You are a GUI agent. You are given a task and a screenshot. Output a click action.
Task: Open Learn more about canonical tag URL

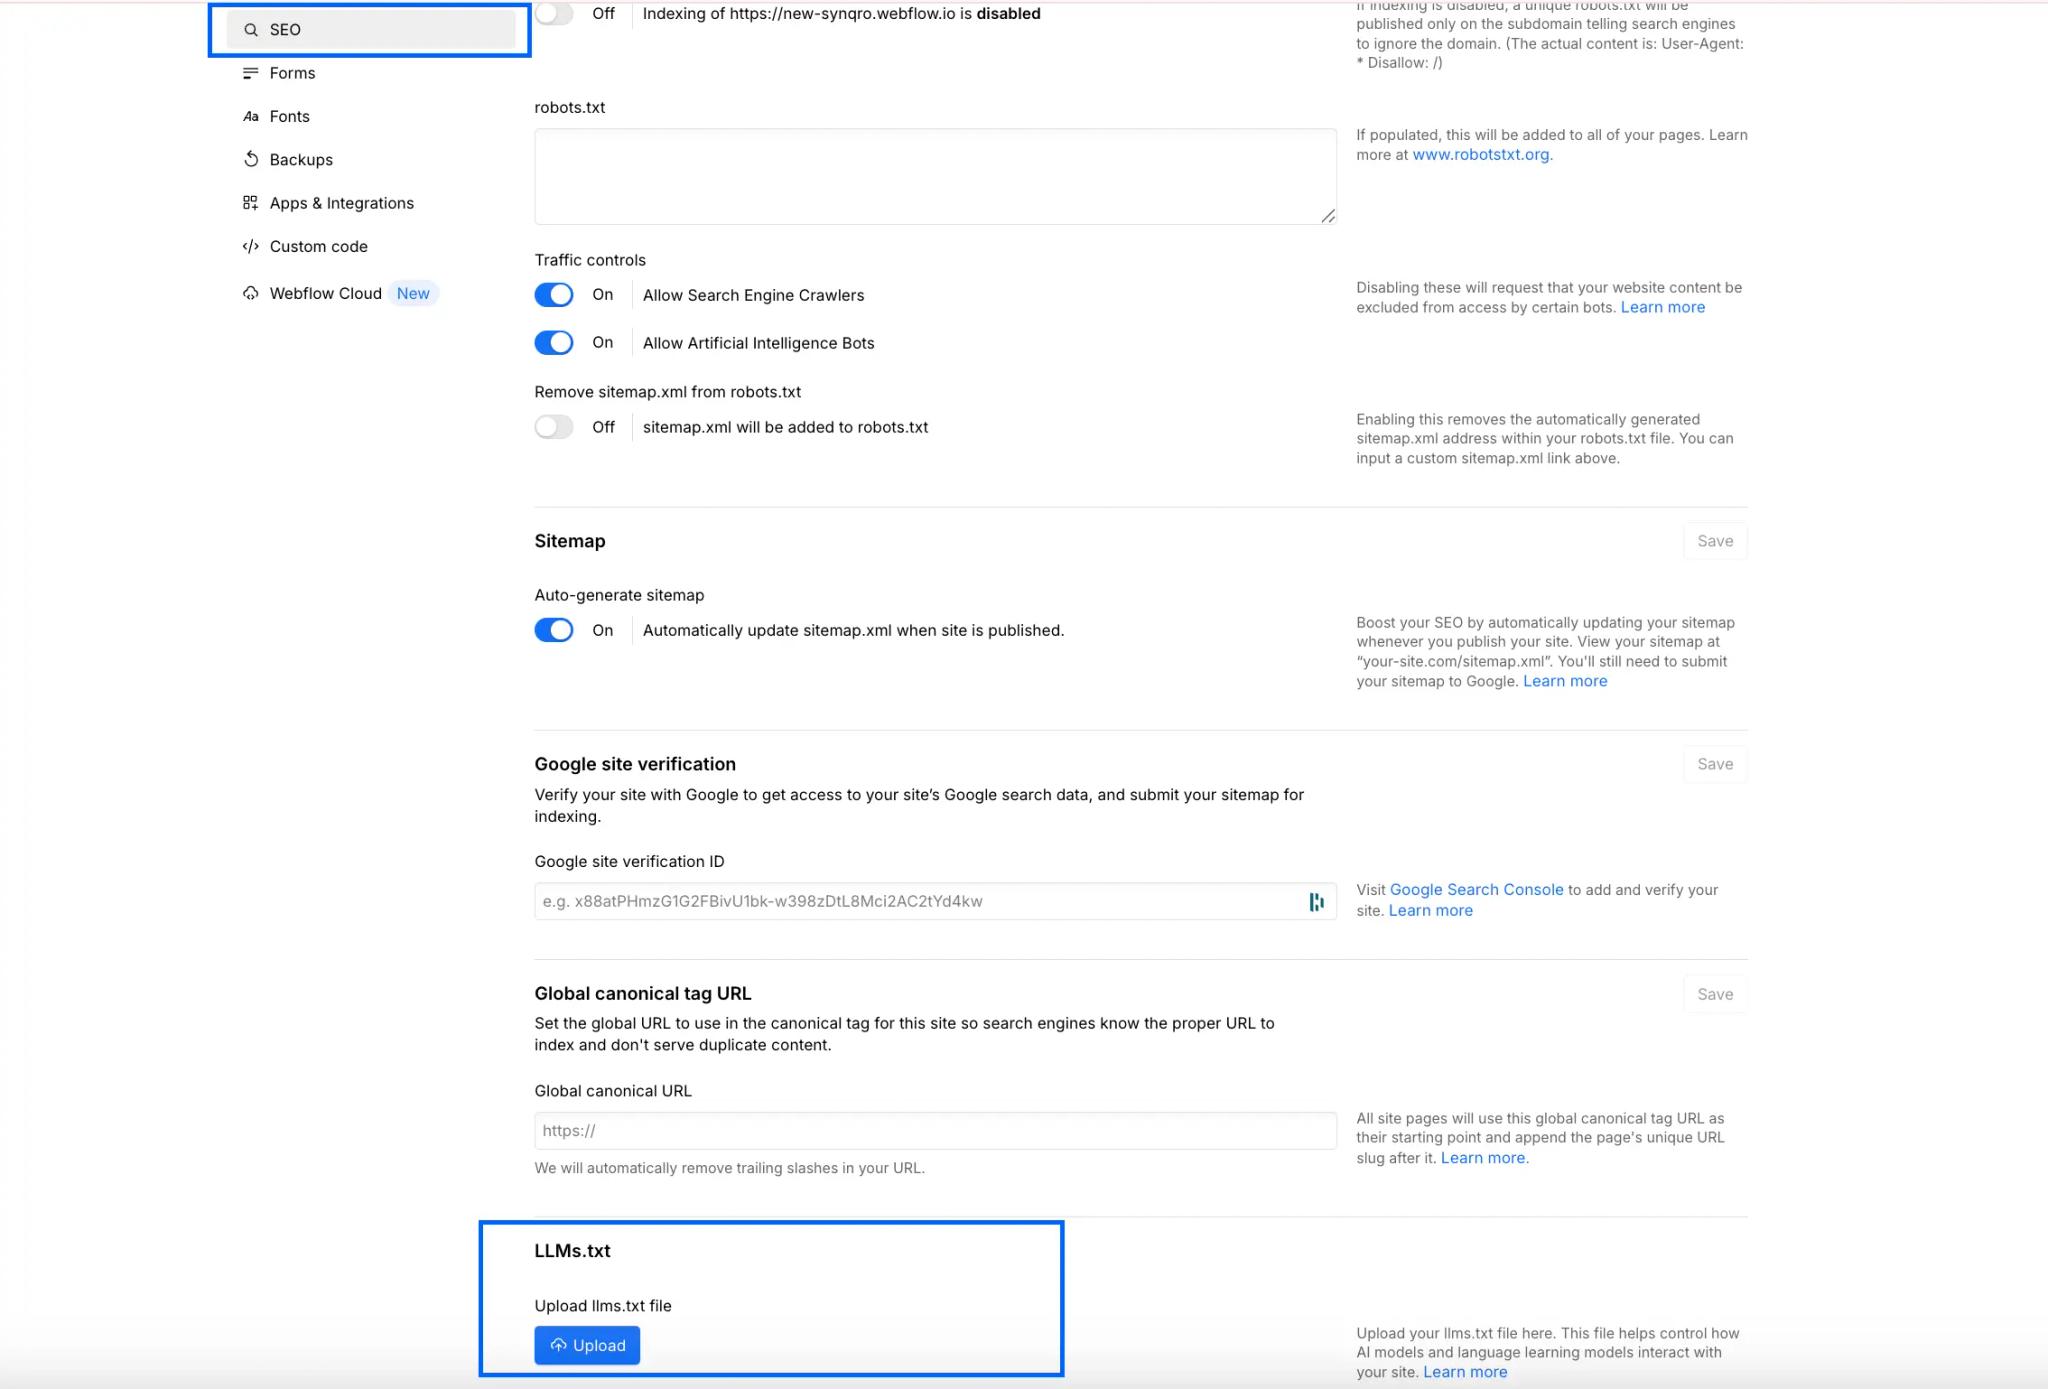[1483, 1158]
